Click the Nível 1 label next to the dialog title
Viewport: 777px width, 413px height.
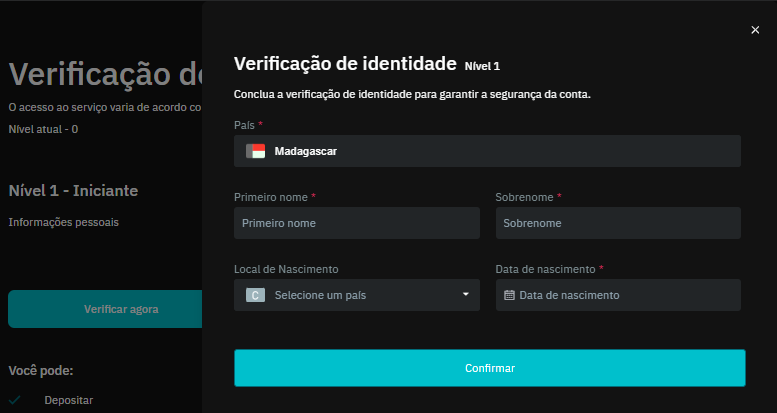point(482,66)
